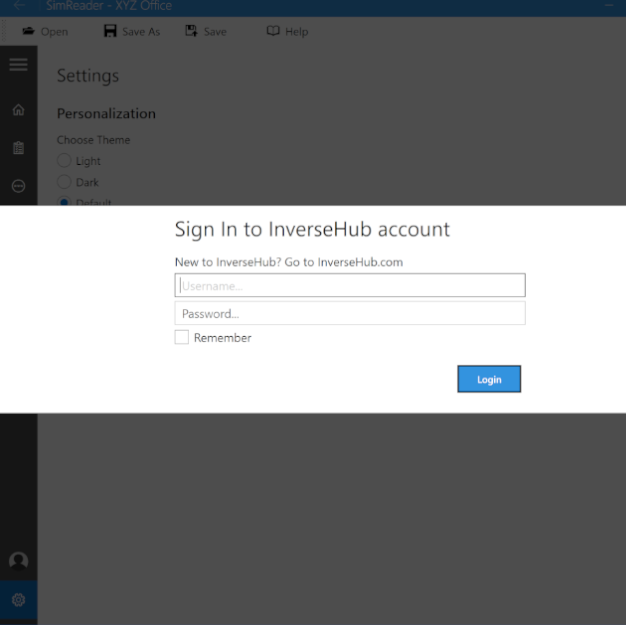Select the Dark theme radio button
626x625 pixels.
(64, 182)
